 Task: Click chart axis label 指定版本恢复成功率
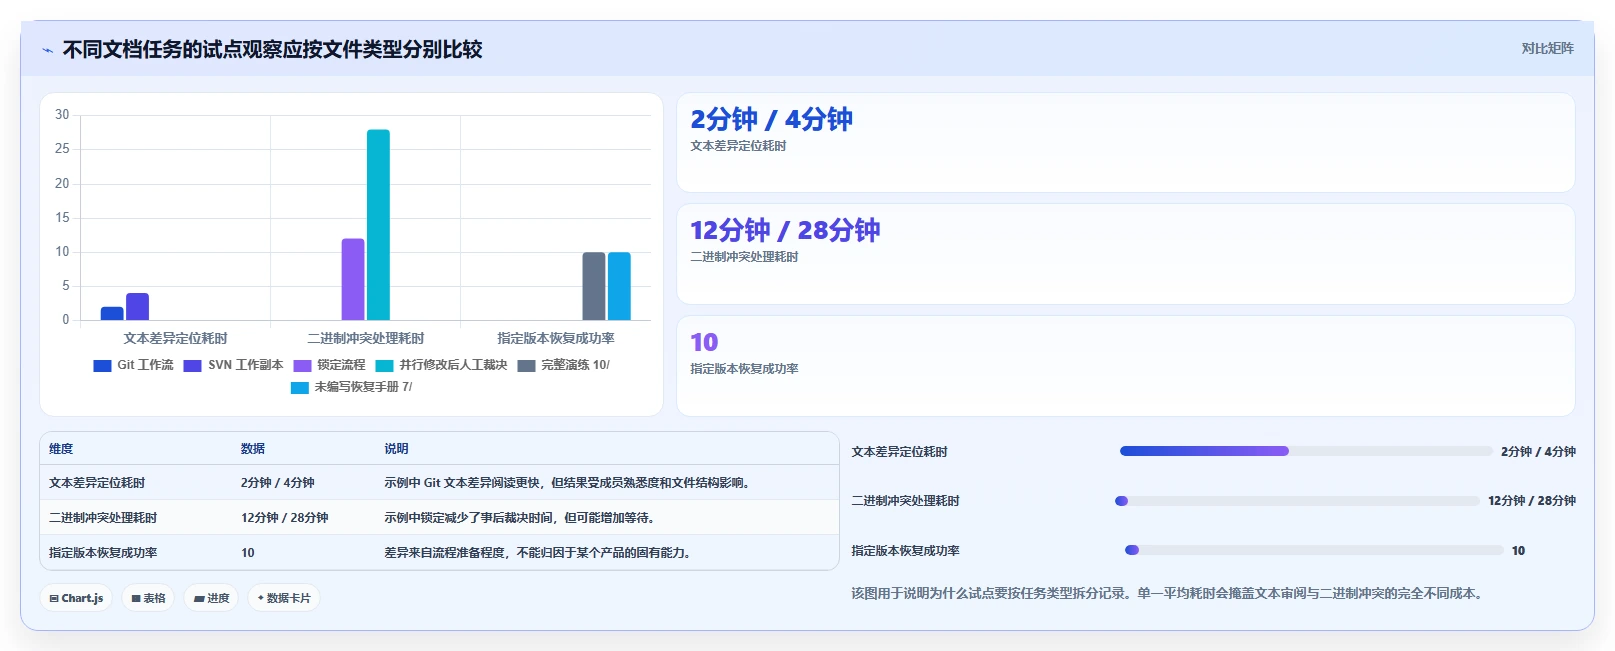pyautogui.click(x=556, y=338)
